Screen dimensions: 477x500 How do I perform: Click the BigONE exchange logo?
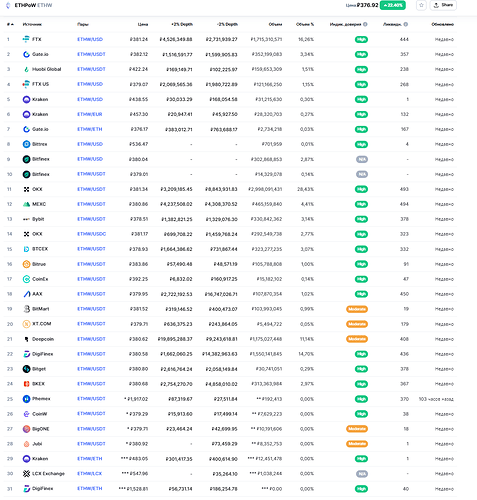coord(26,429)
